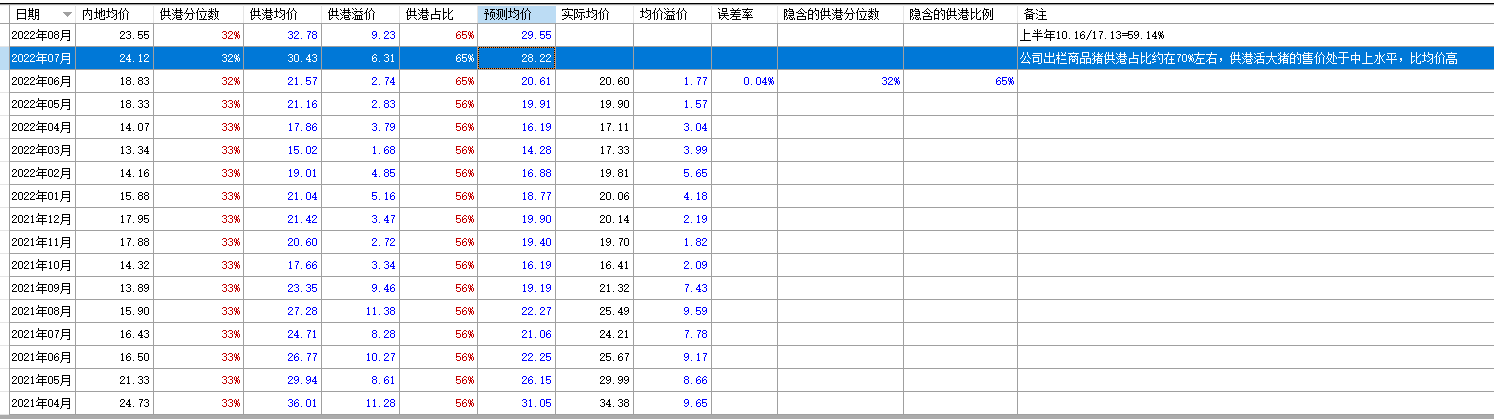Image resolution: width=1494 pixels, height=419 pixels.
Task: Click 实际均价 value 20.60
Action: tap(594, 81)
